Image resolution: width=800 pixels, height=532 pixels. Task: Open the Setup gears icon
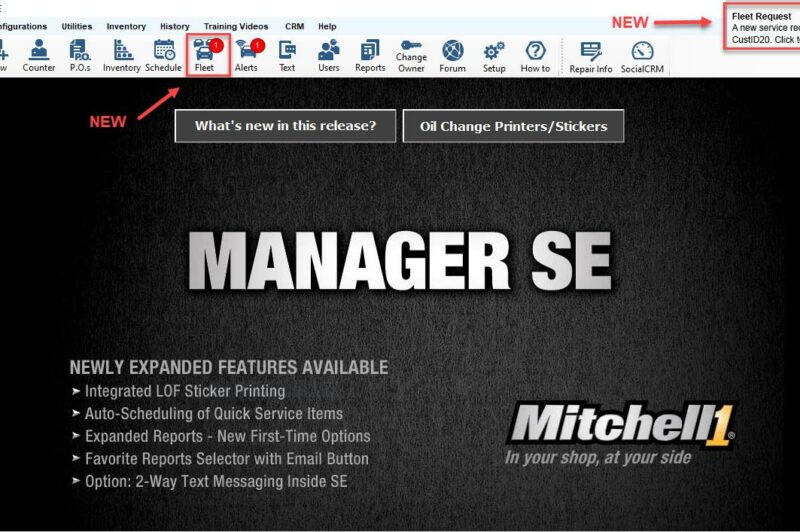[494, 56]
